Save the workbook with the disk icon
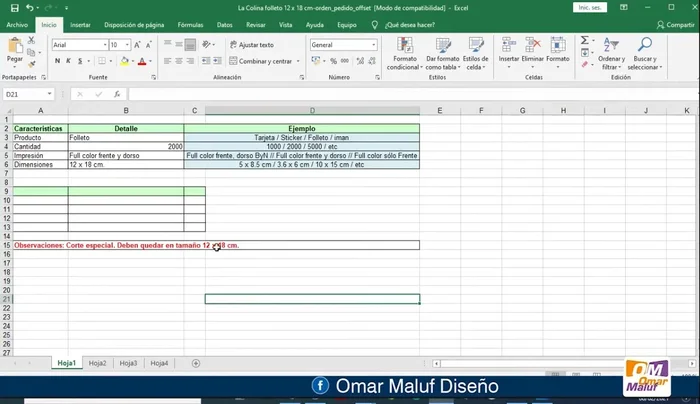Image resolution: width=700 pixels, height=404 pixels. tap(15, 8)
